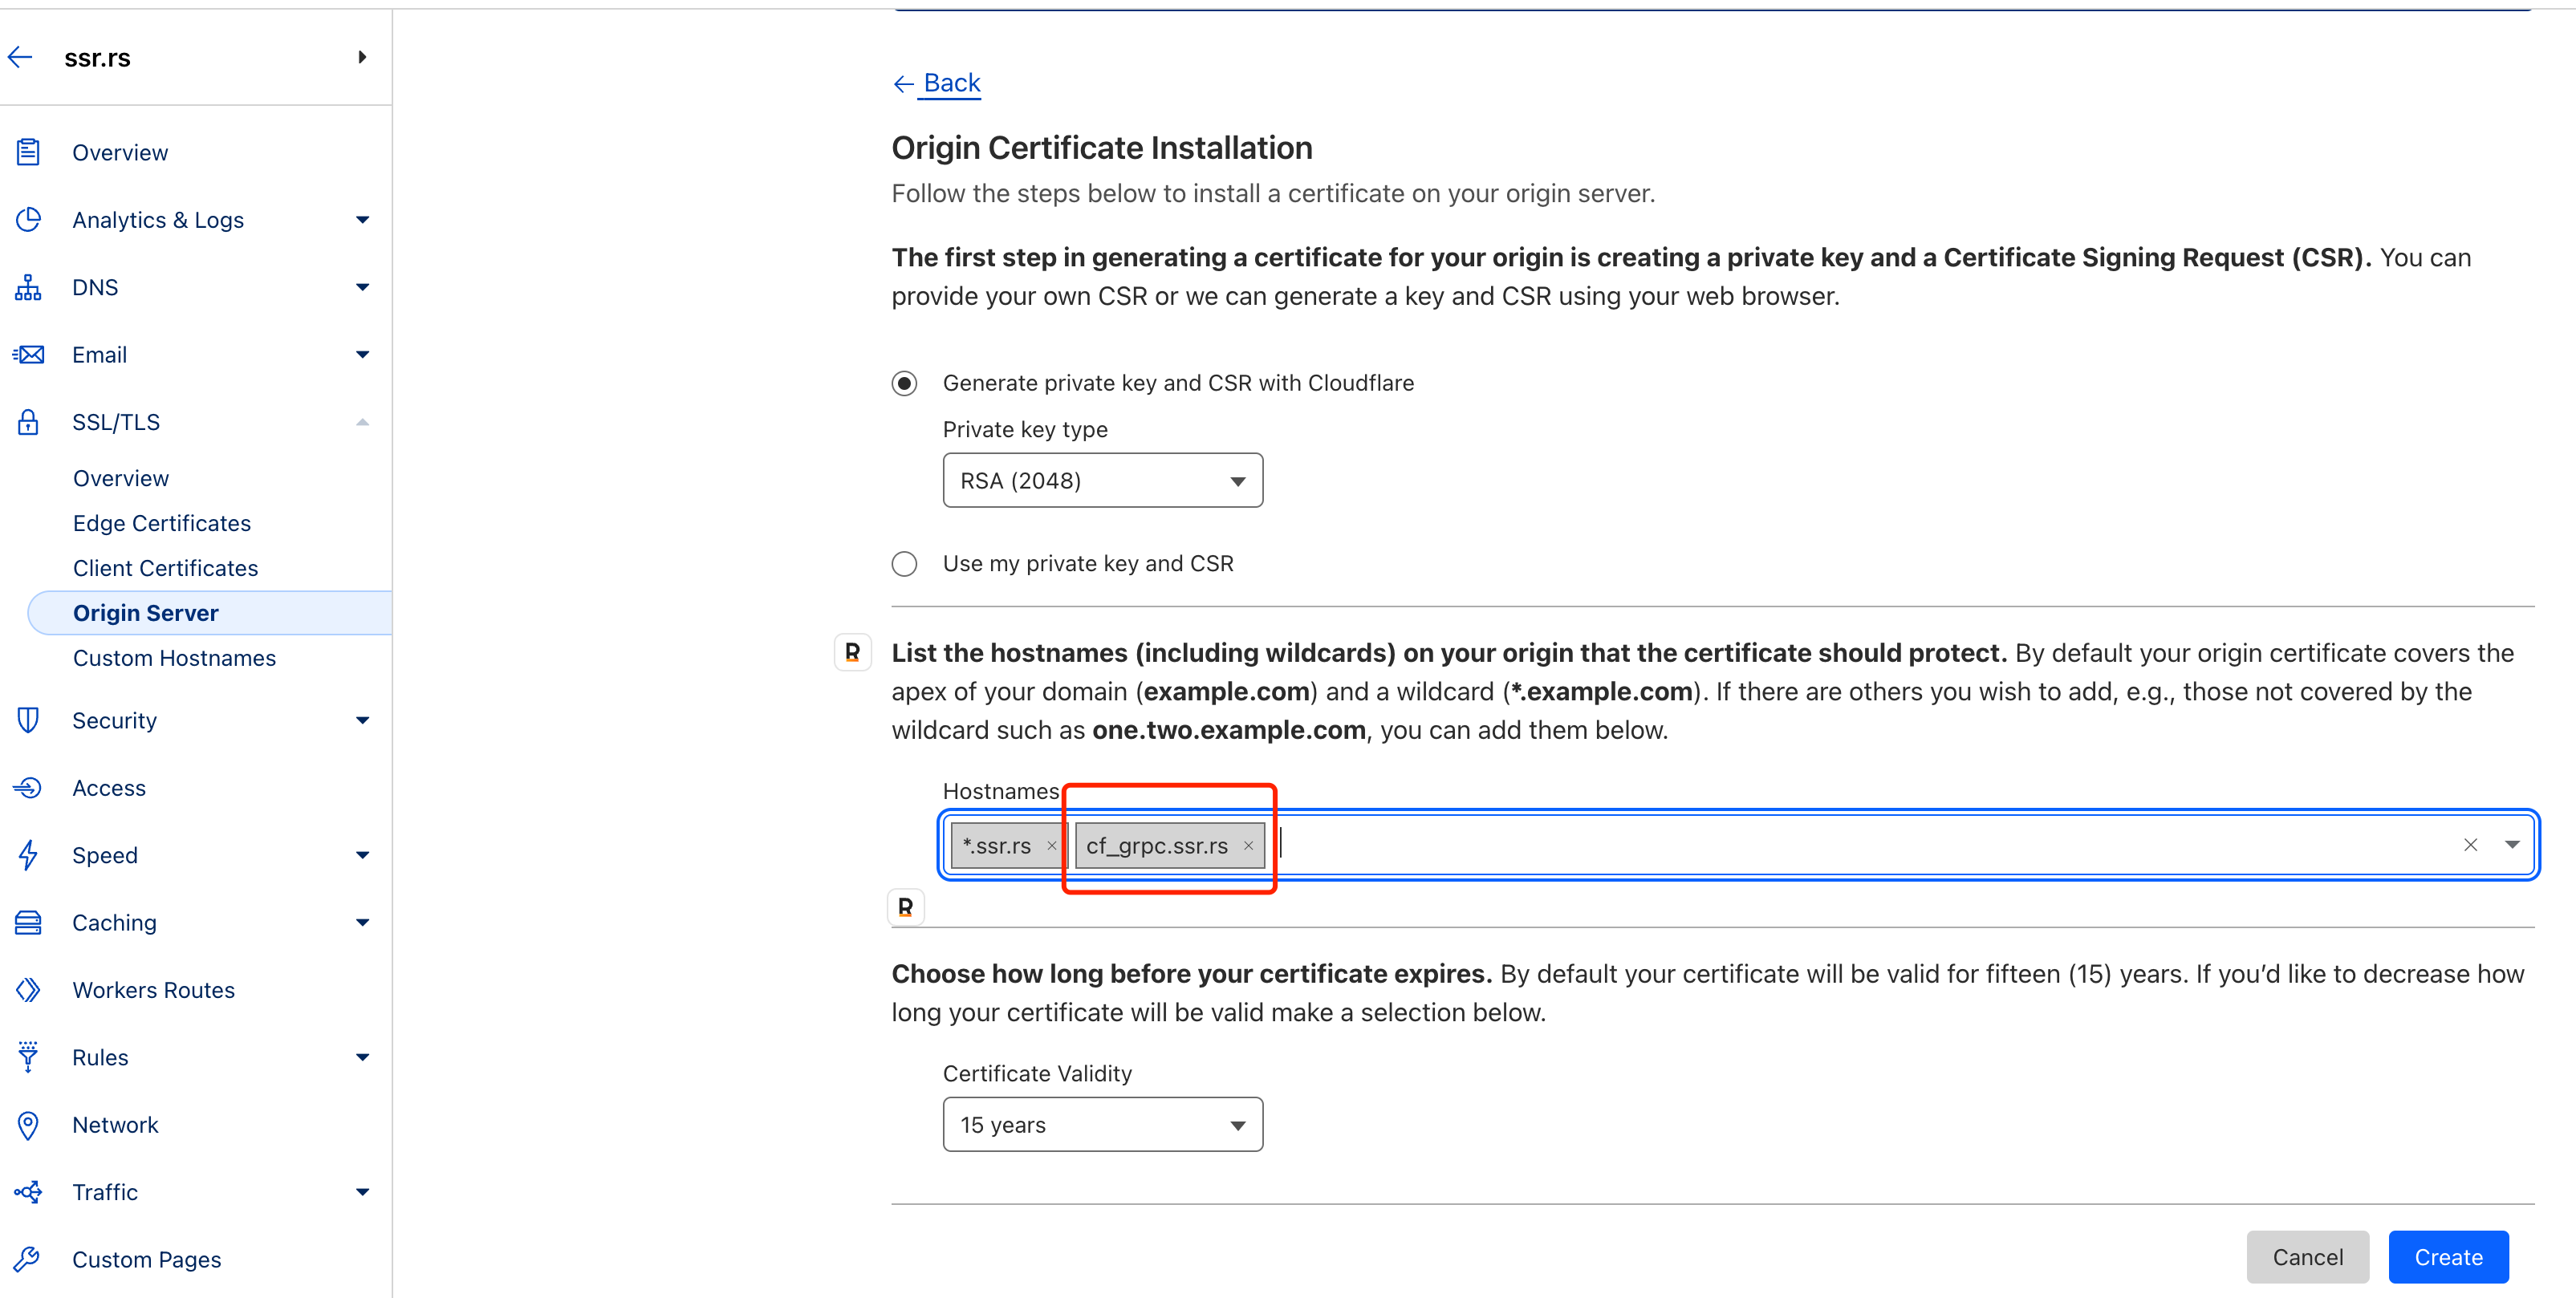Click the Analytics & Logs pie chart icon
2576x1298 pixels.
point(28,219)
